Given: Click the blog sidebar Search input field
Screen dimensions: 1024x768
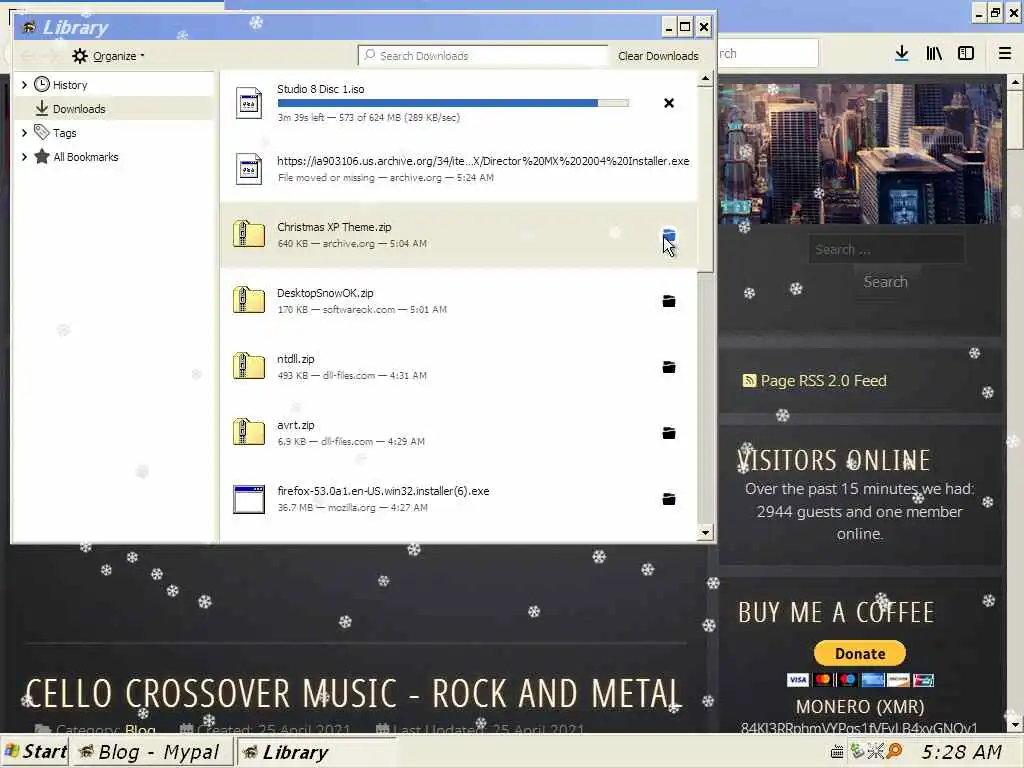Looking at the screenshot, I should tap(886, 249).
